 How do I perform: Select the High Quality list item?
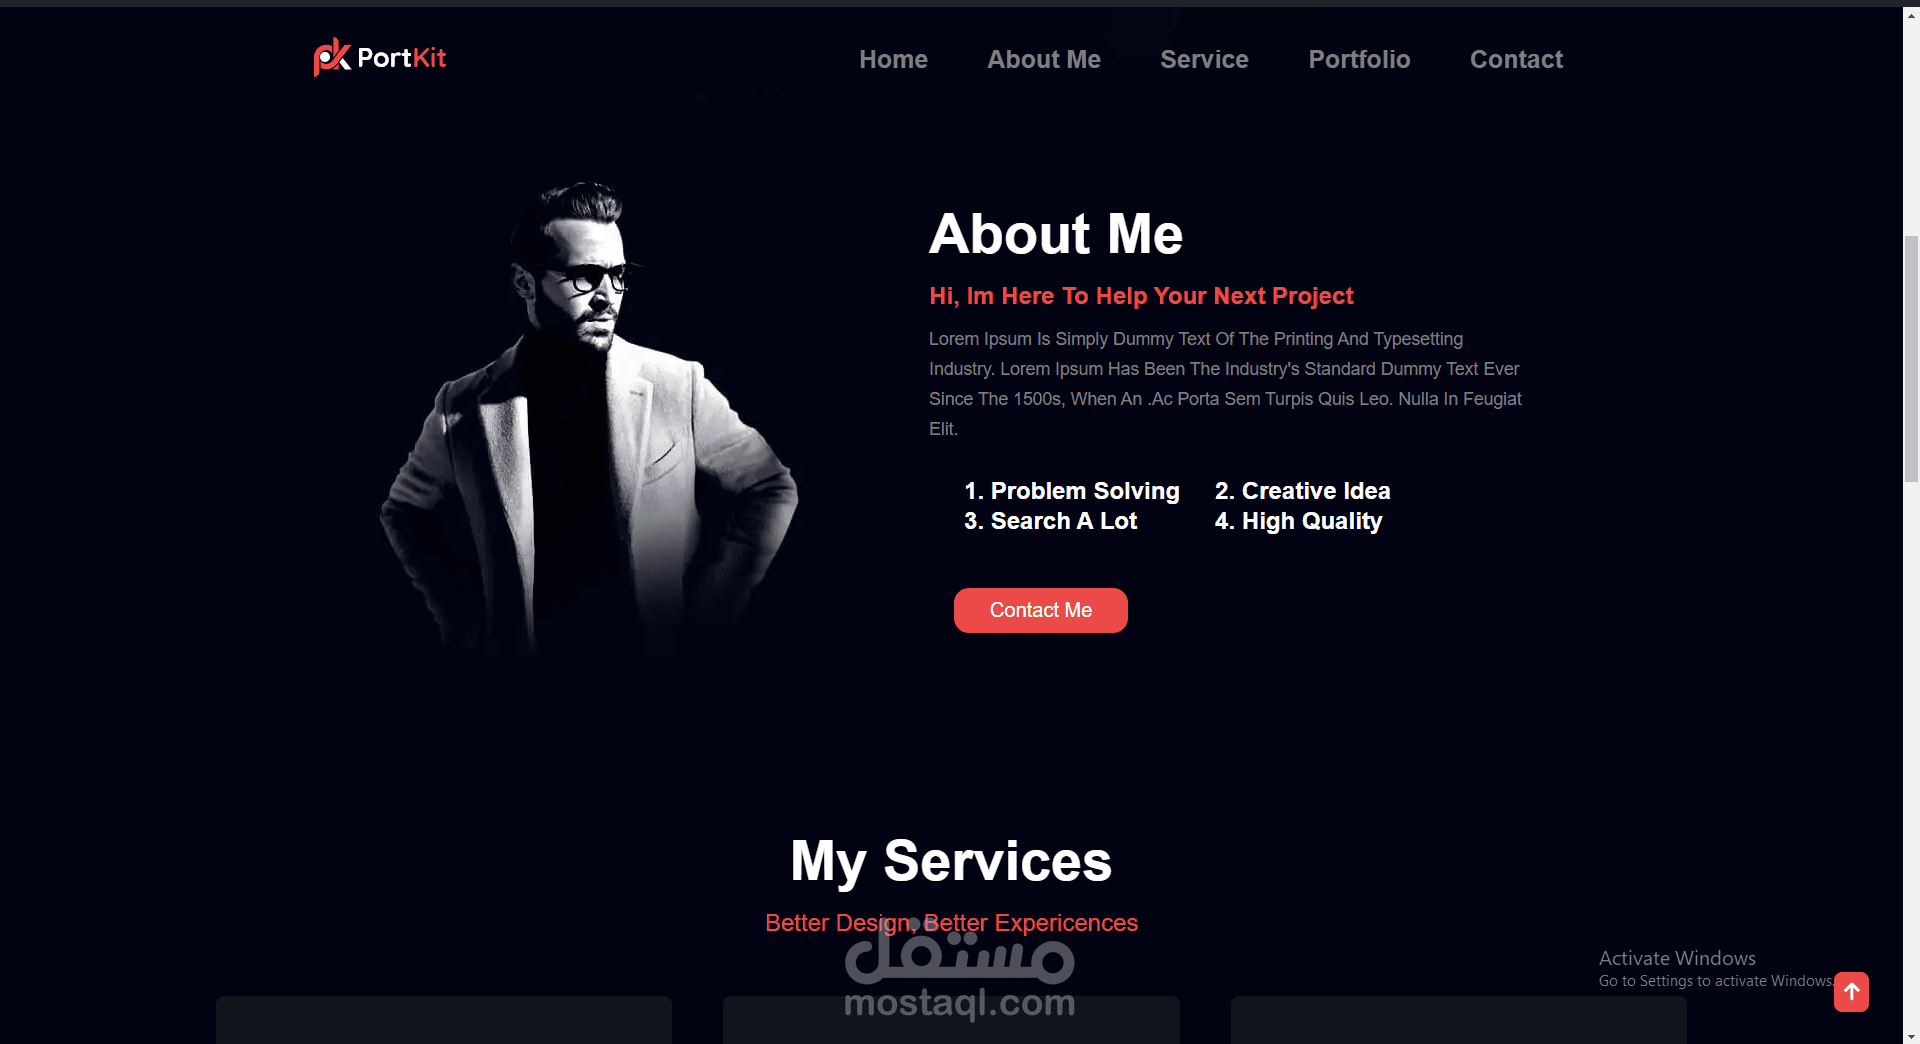click(x=1298, y=521)
